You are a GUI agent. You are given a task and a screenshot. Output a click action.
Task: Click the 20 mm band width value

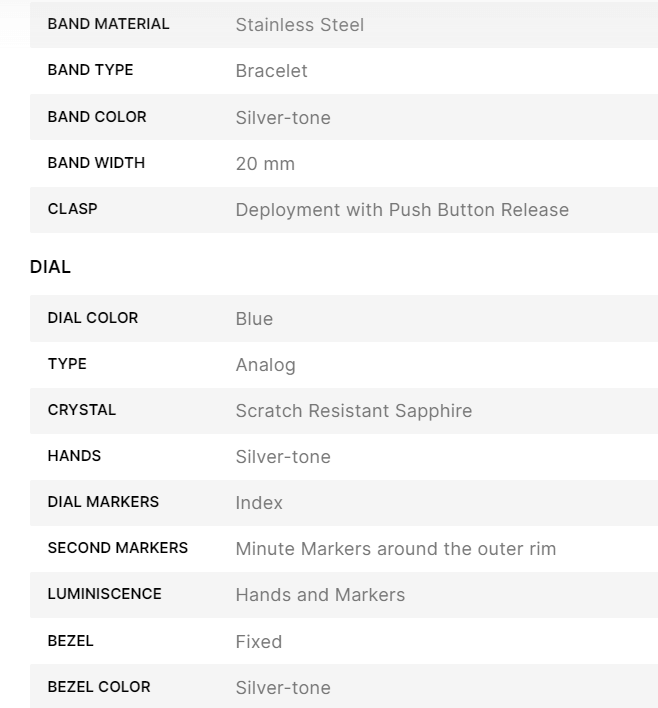click(x=265, y=164)
